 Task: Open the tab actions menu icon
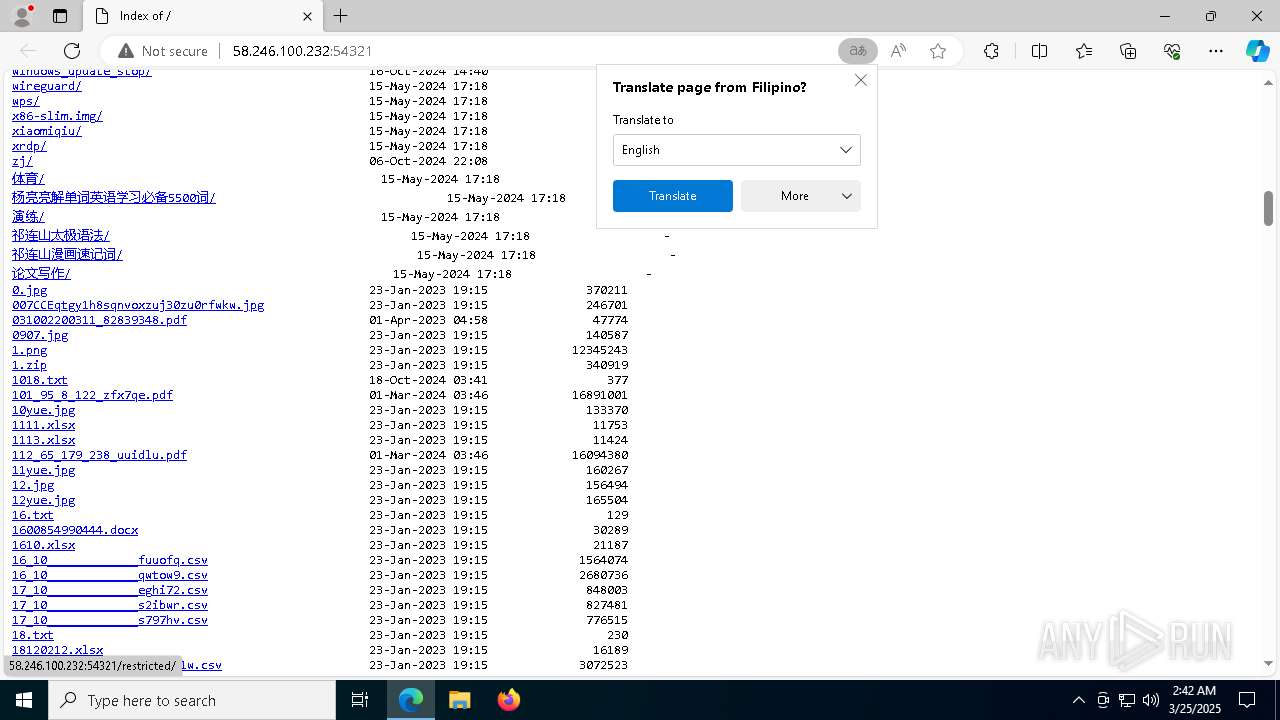point(60,16)
